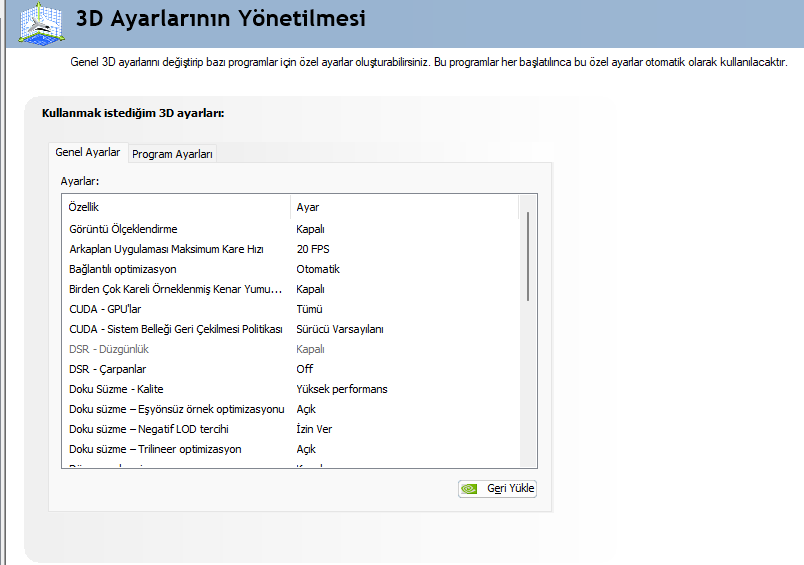804x565 pixels.
Task: Click Açık value of Eşyönsüz örnek optimizasyonu
Action: pyautogui.click(x=306, y=409)
